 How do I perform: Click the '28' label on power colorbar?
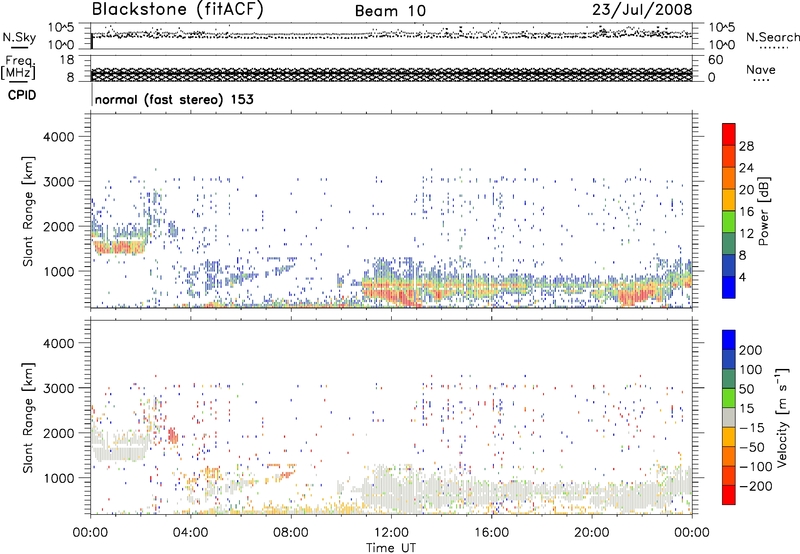point(746,146)
